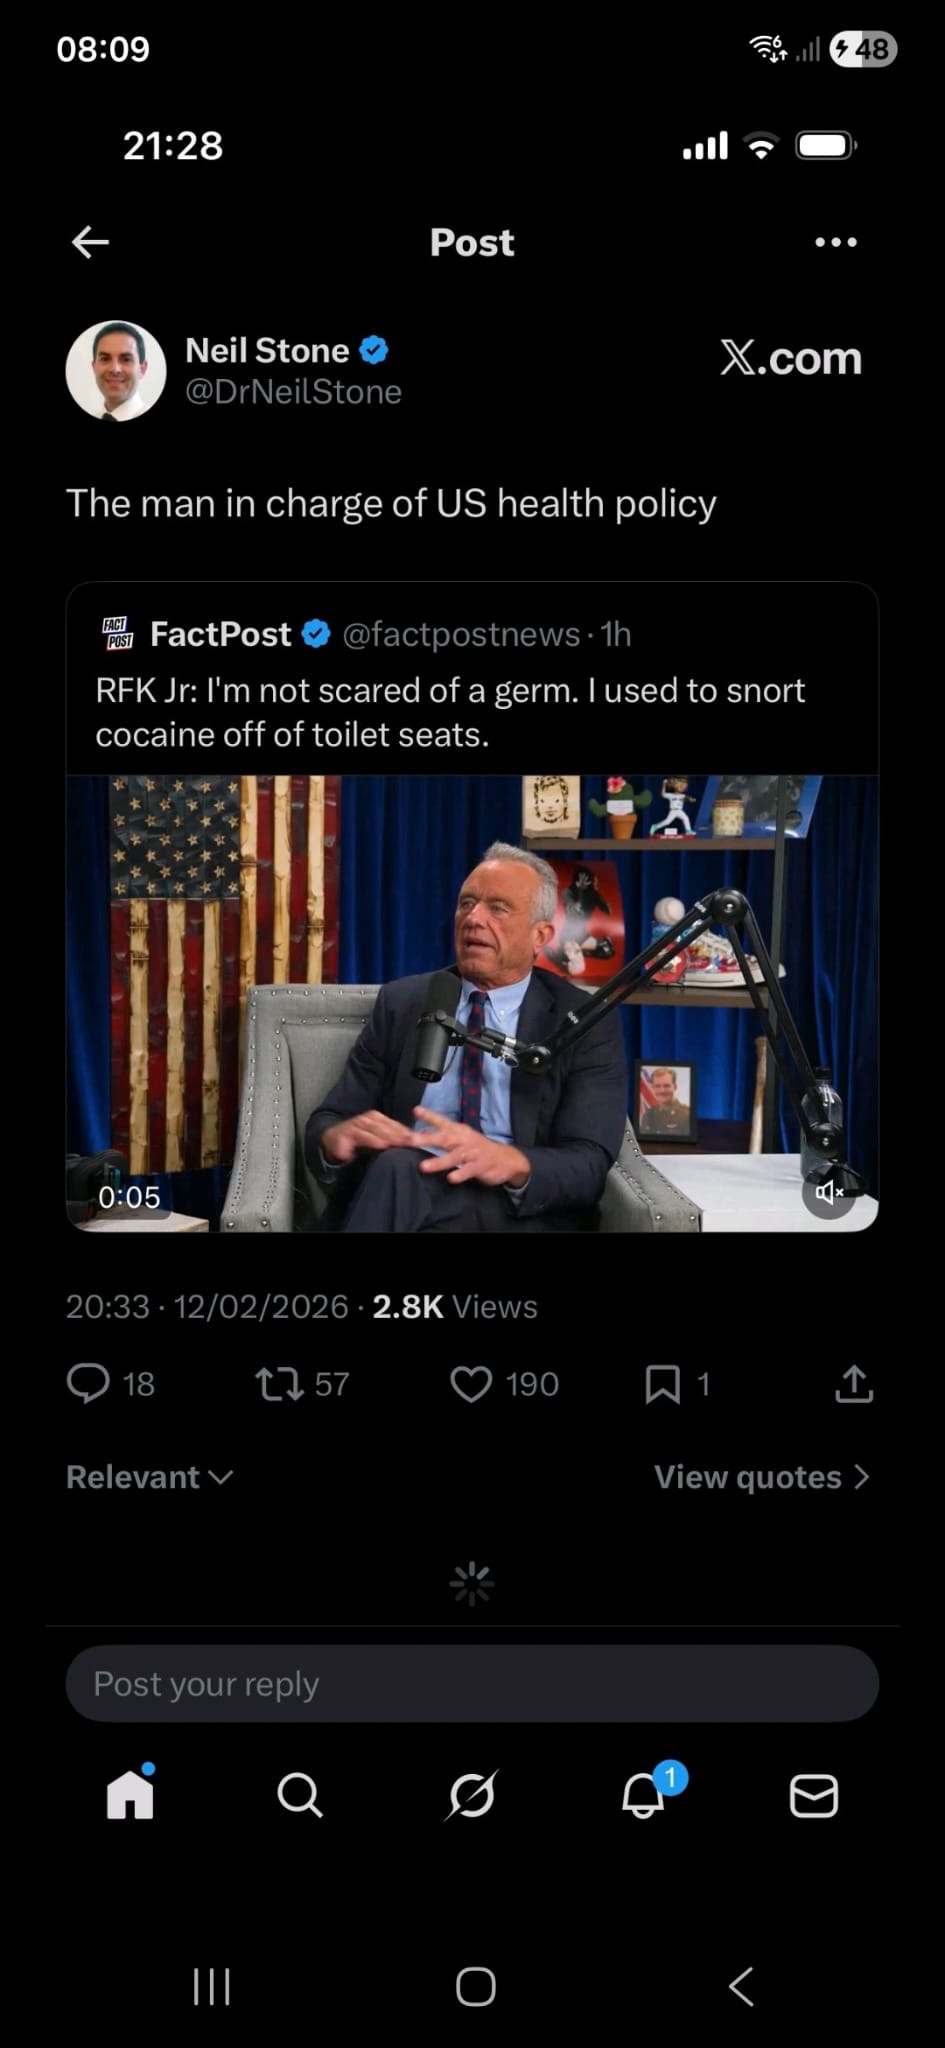Open the Messages envelope icon

814,1795
